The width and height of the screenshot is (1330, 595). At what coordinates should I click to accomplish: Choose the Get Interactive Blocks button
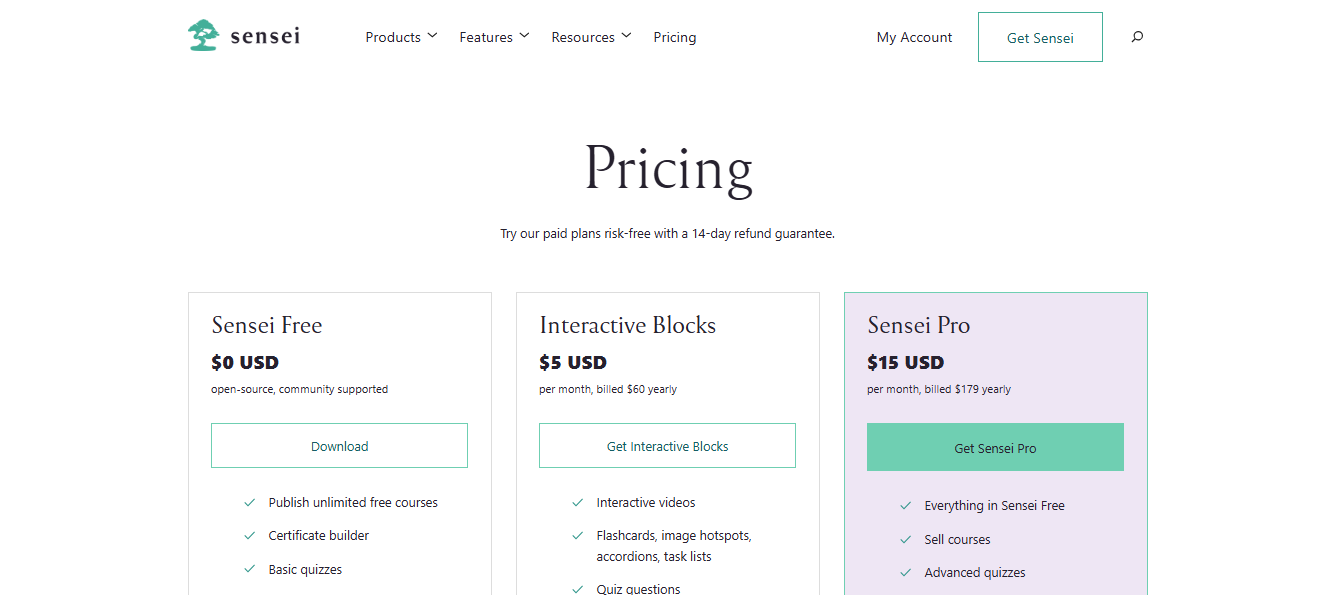[x=667, y=446]
